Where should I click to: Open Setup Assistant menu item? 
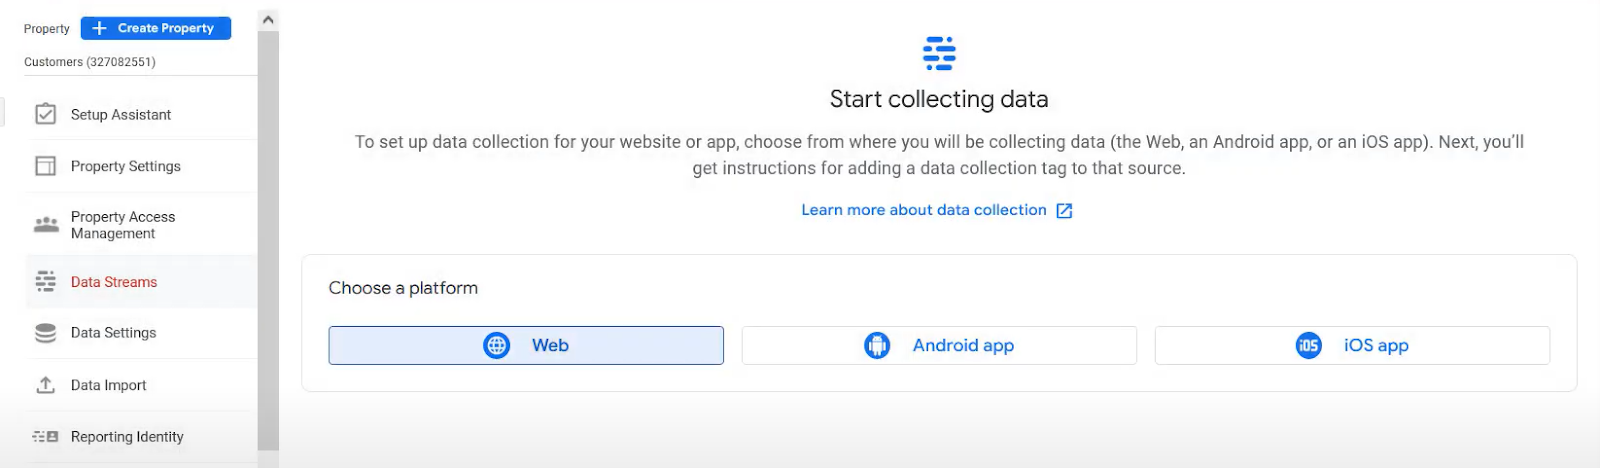[121, 115]
